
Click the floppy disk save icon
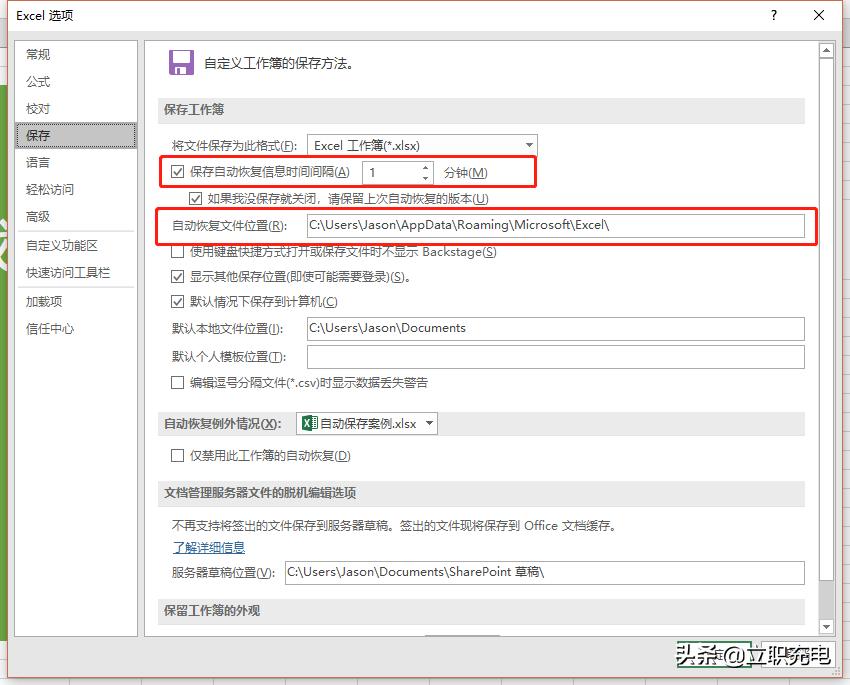click(x=180, y=61)
